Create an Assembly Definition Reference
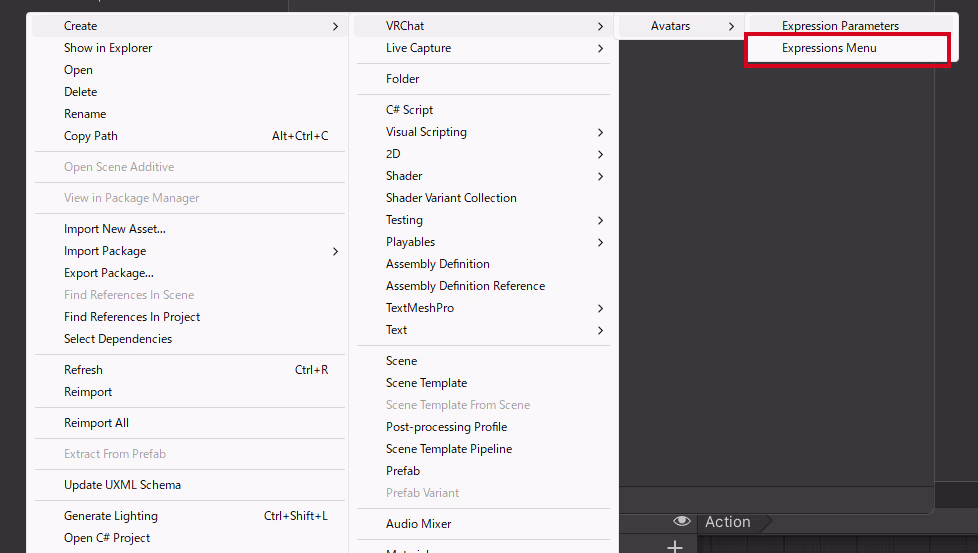The width and height of the screenshot is (978, 553). [483, 286]
